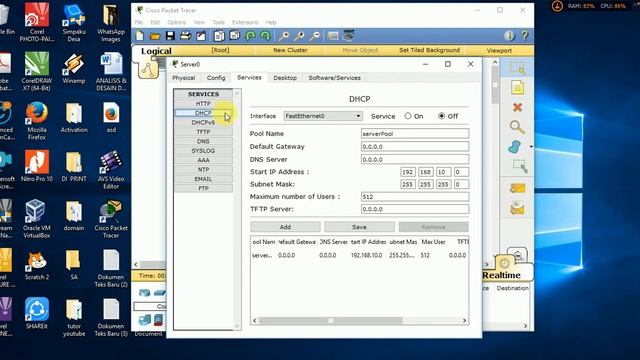Click the Zoom Out magnifier icon
Screen dimensions: 640x360
tap(314, 36)
